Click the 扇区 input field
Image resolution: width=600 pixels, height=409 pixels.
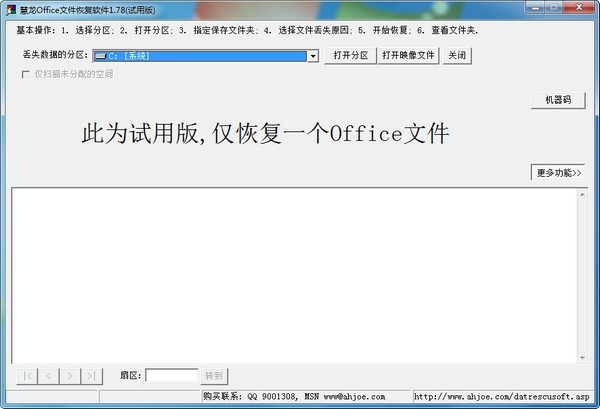tap(172, 375)
